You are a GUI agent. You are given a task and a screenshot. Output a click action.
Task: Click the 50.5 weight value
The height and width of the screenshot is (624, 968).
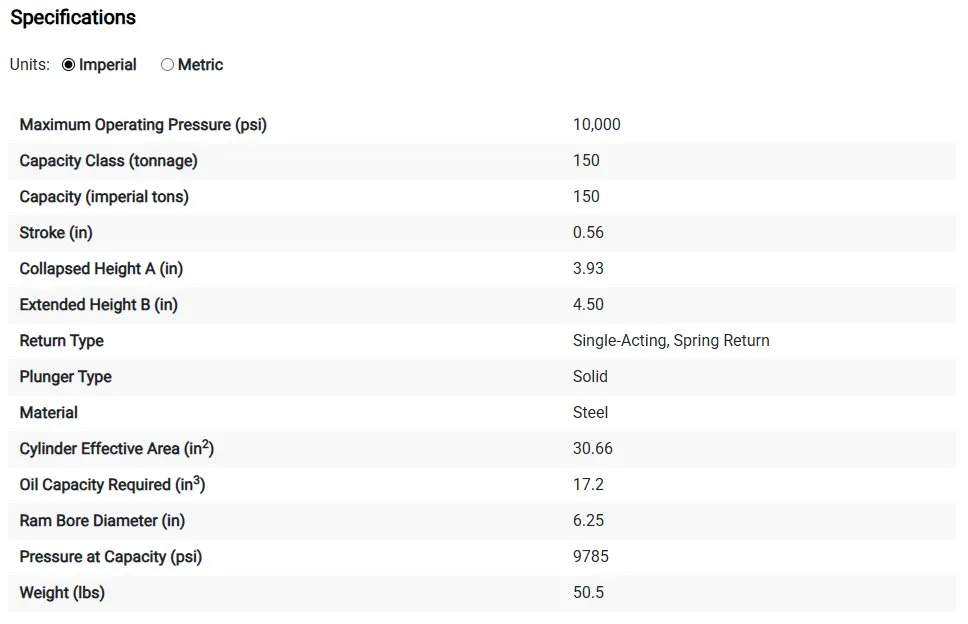pyautogui.click(x=588, y=593)
